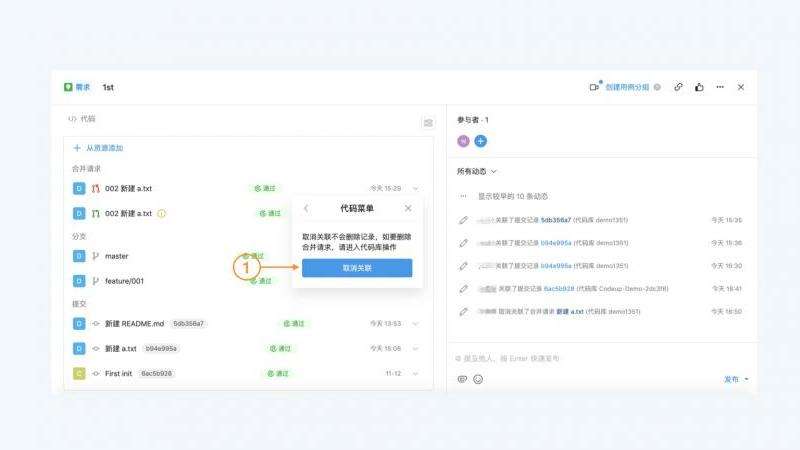Click the pencil icon on the 15:35 activity
Viewport: 800px width, 450px height.
point(463,220)
